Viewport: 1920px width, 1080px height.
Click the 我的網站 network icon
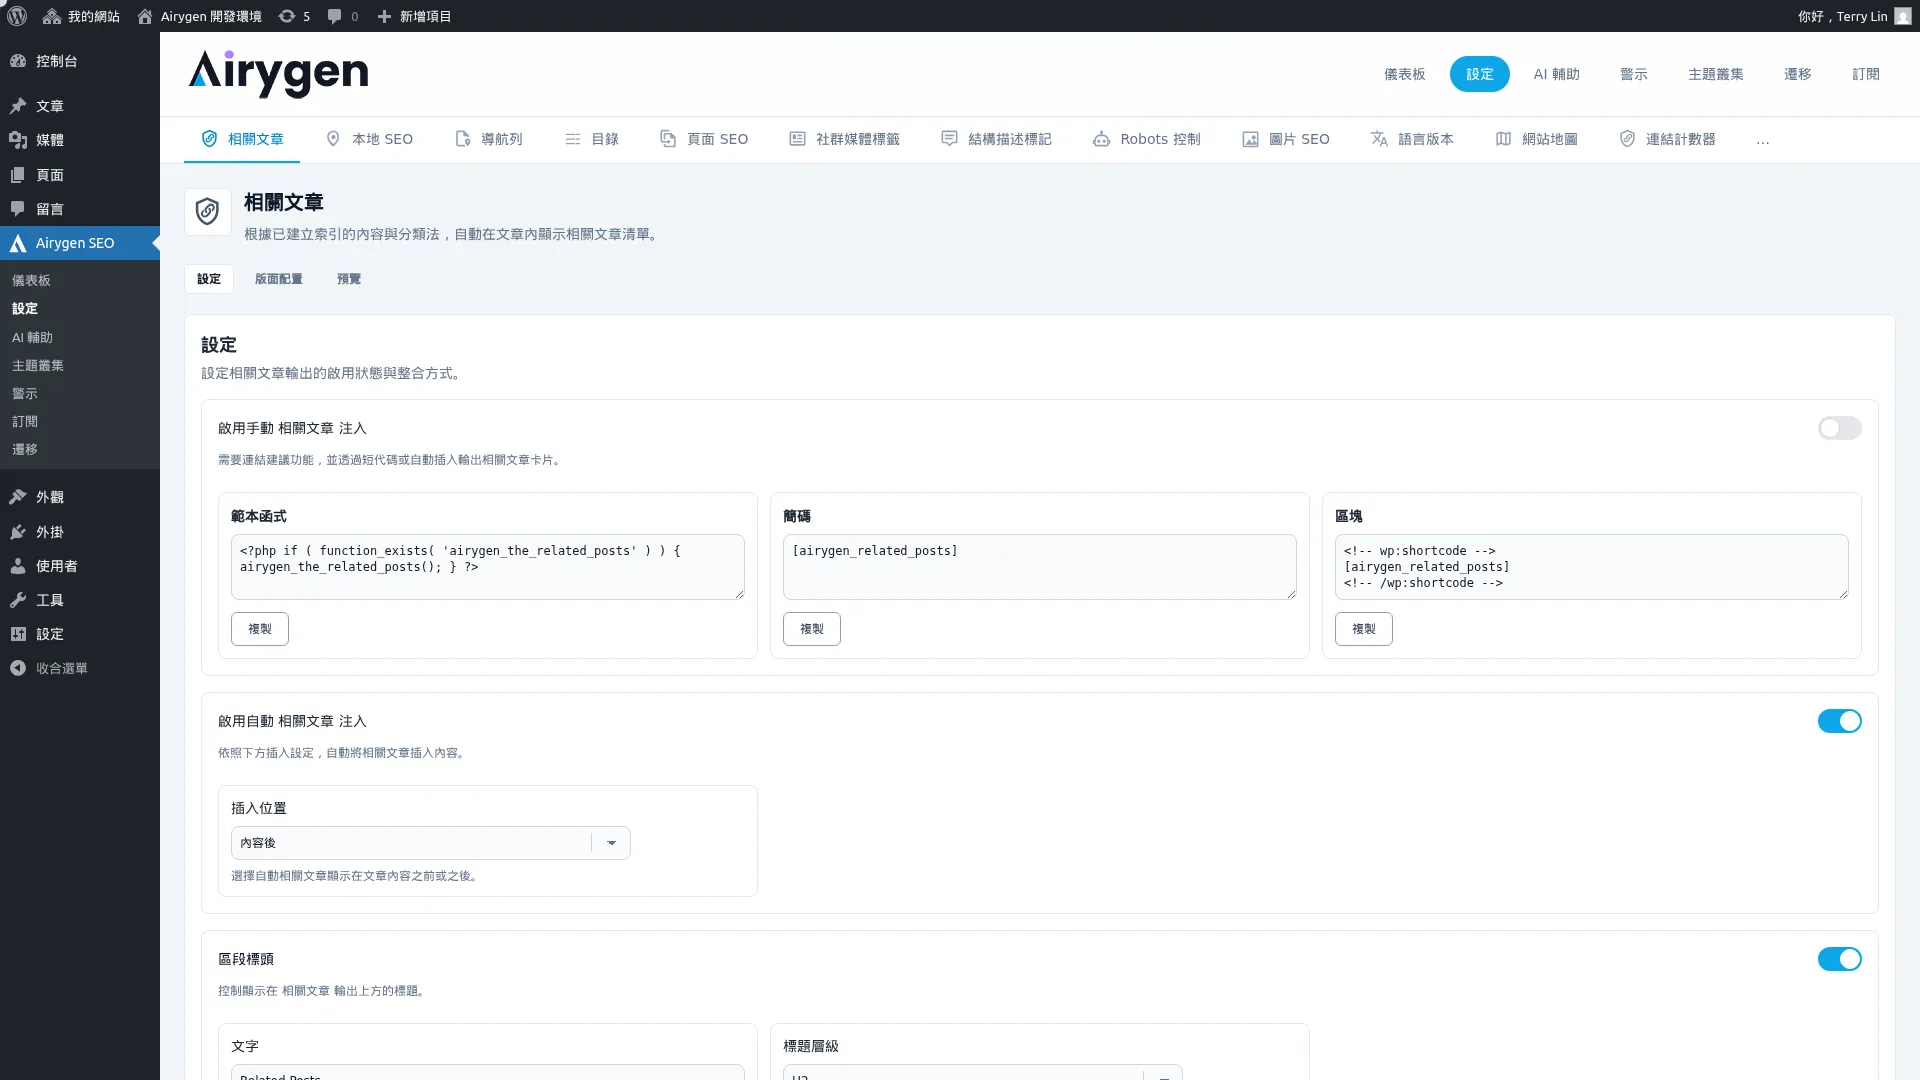pyautogui.click(x=52, y=16)
